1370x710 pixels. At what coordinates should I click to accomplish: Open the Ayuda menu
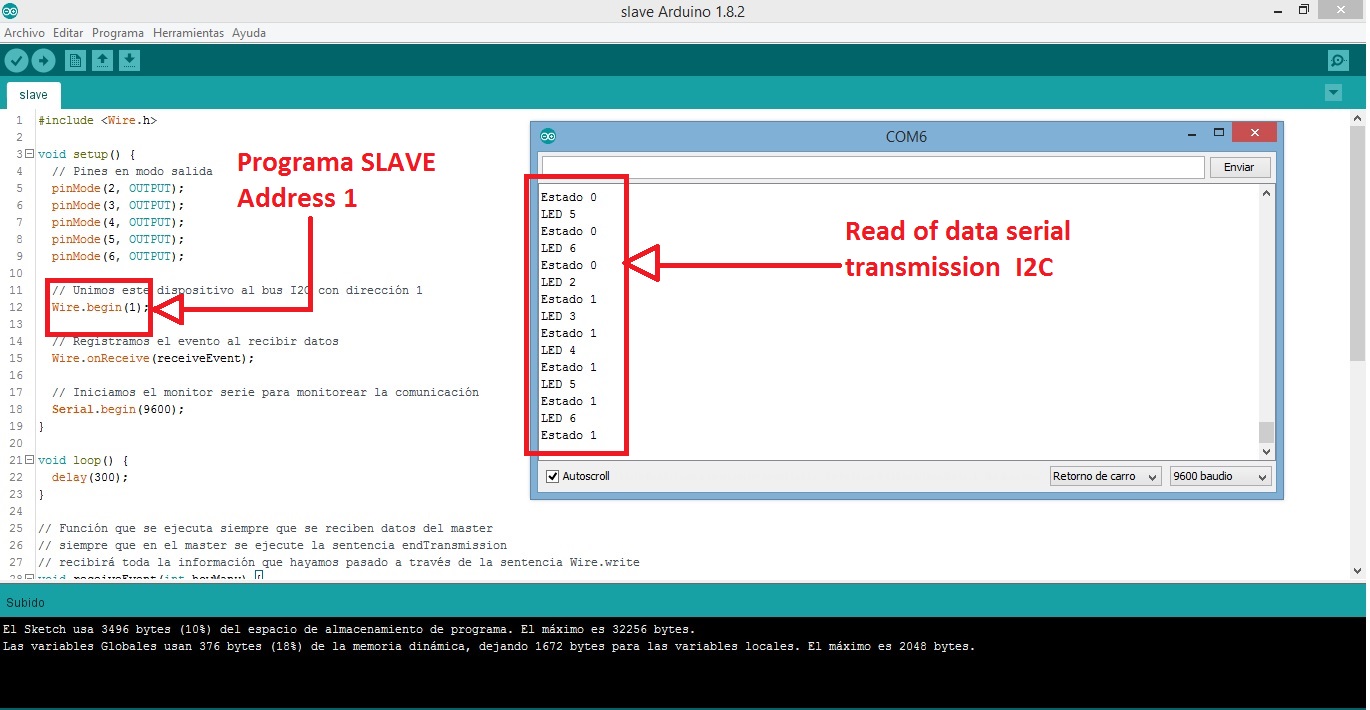[x=249, y=33]
